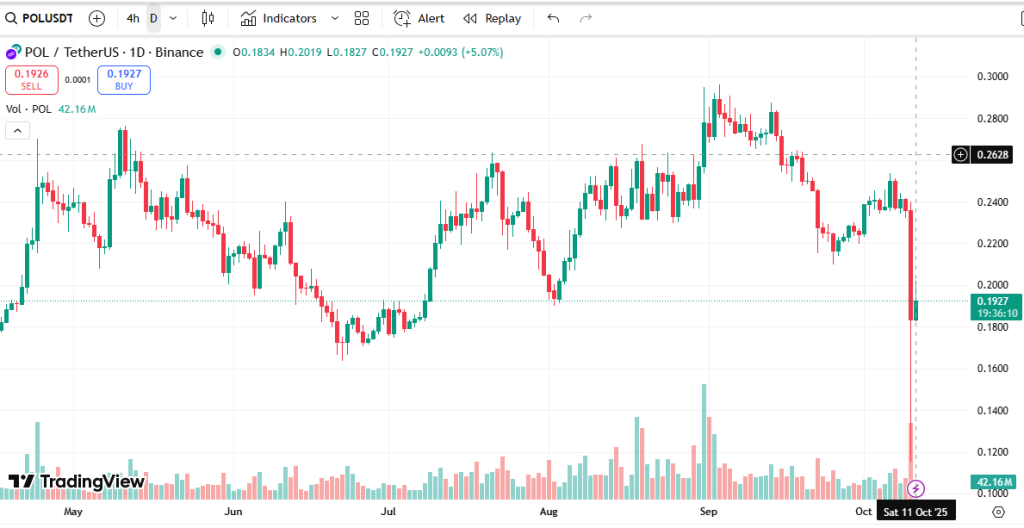Click the purple lightning bolt event icon

coord(916,488)
